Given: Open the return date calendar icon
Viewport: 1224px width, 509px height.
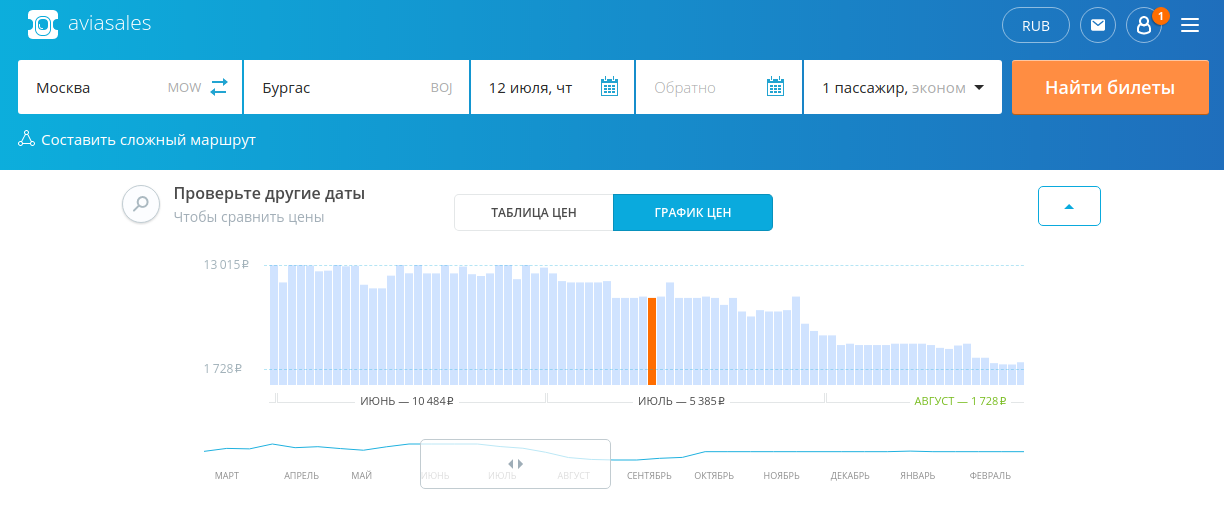Looking at the screenshot, I should point(775,87).
